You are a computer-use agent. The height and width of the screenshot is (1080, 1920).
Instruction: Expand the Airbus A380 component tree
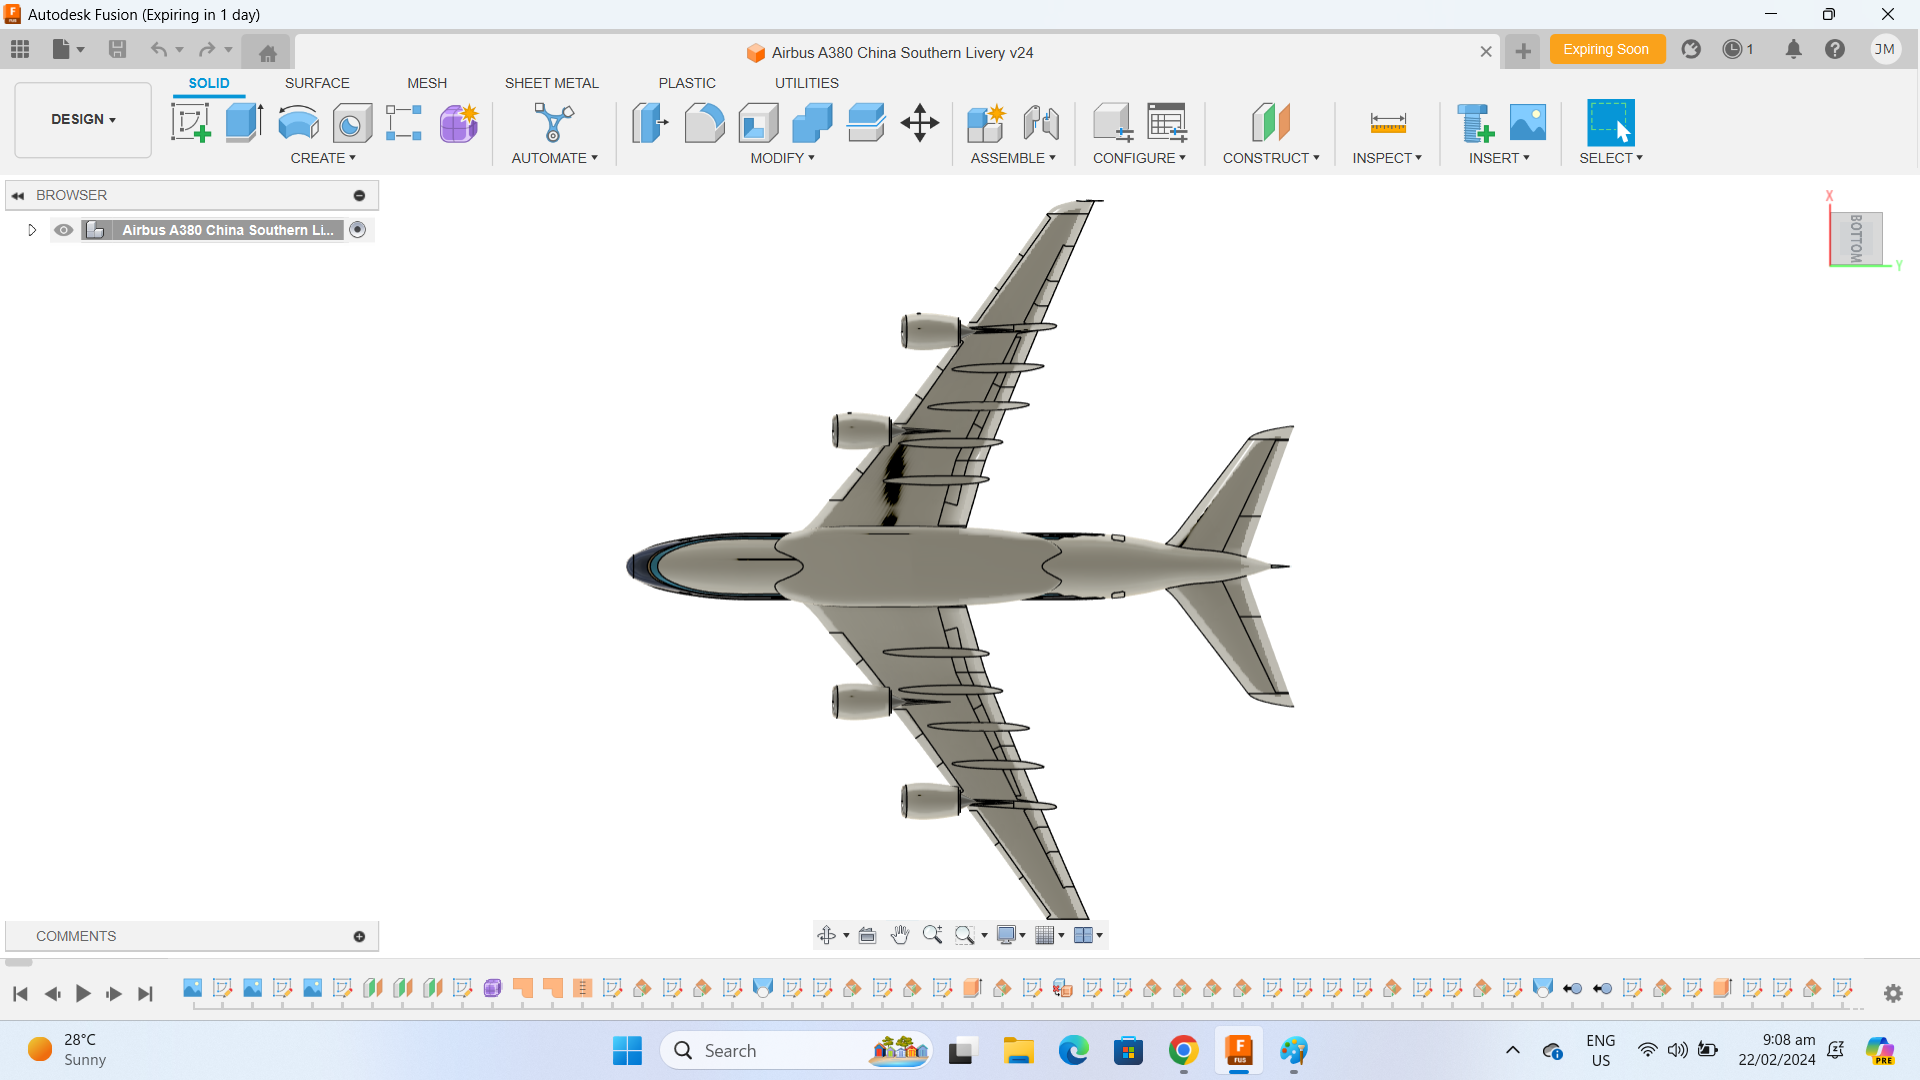click(x=31, y=230)
